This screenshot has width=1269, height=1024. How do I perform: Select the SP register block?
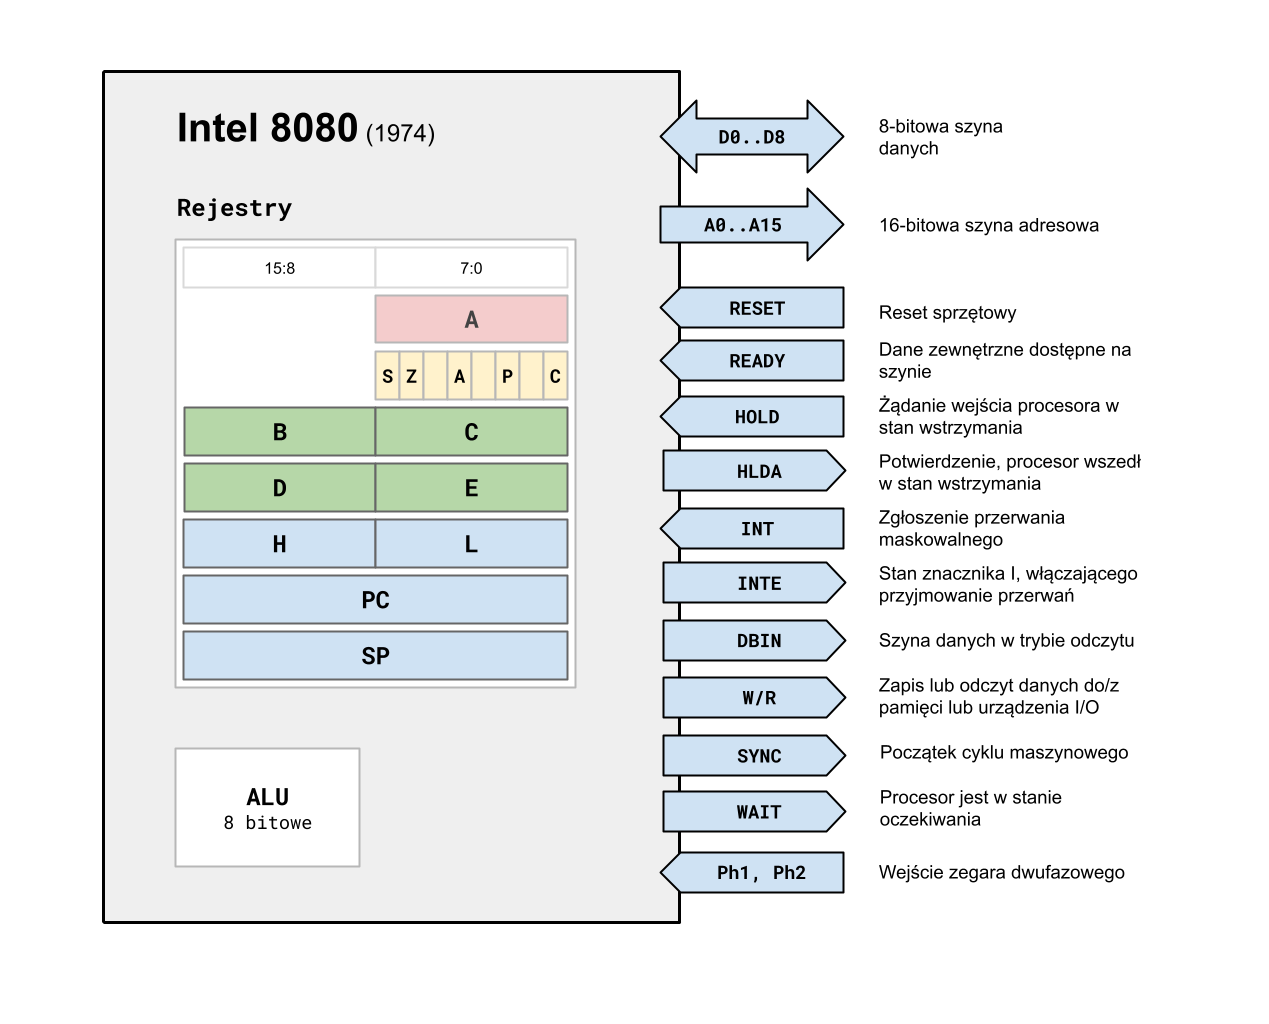coord(375,656)
